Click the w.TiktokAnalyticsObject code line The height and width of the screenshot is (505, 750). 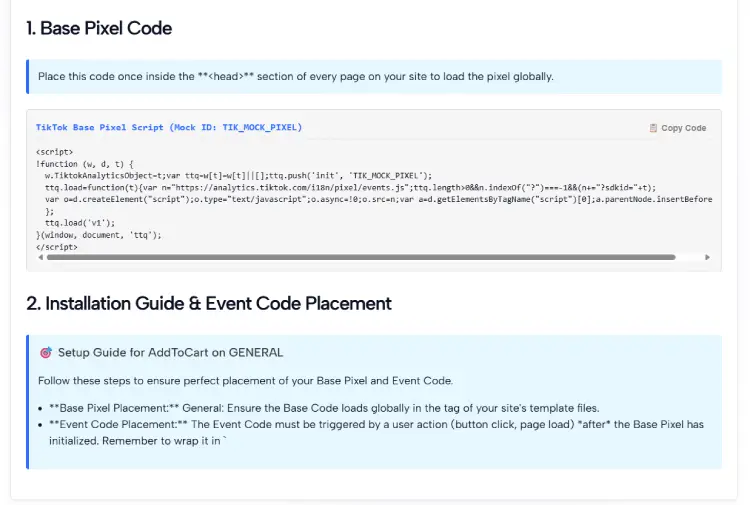(x=238, y=176)
